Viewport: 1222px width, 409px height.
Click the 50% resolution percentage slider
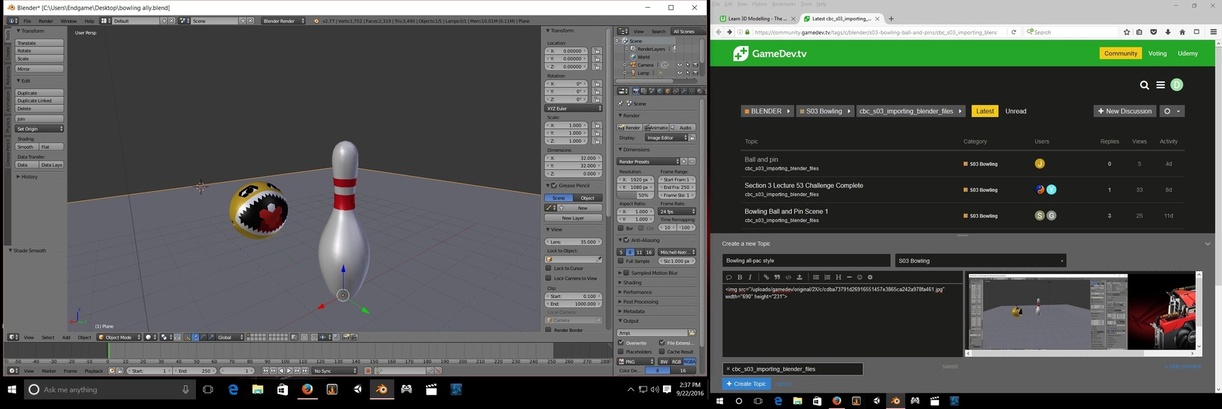coord(637,195)
